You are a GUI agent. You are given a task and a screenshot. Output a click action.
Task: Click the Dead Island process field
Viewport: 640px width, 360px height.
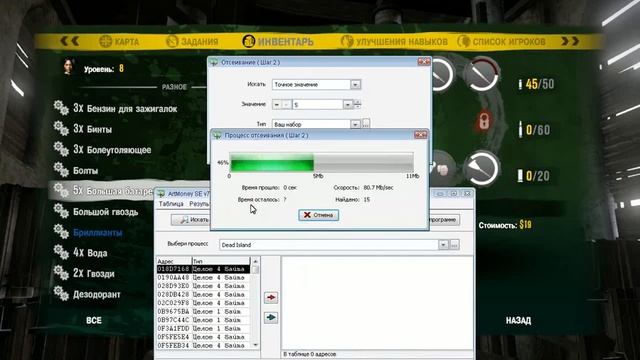point(329,245)
